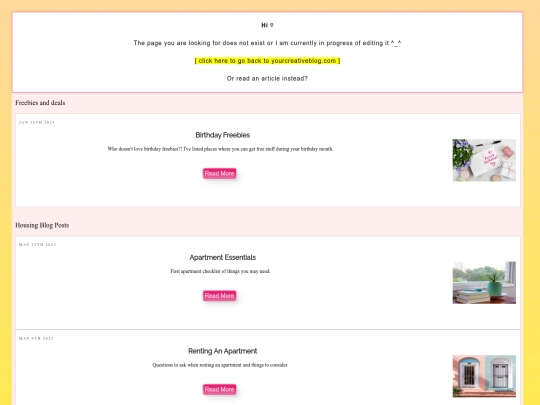Click the 'Hi' greeting text
540x405 pixels.
click(267, 25)
